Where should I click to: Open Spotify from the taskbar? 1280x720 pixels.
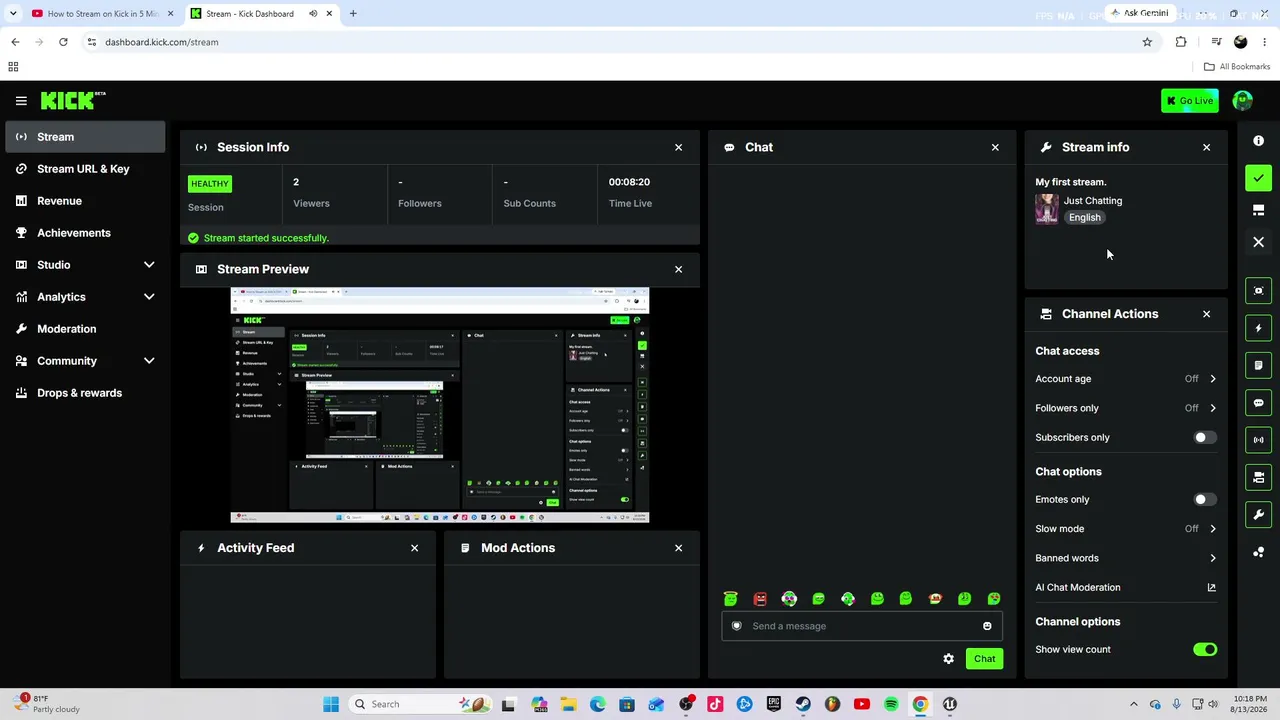pos(891,704)
